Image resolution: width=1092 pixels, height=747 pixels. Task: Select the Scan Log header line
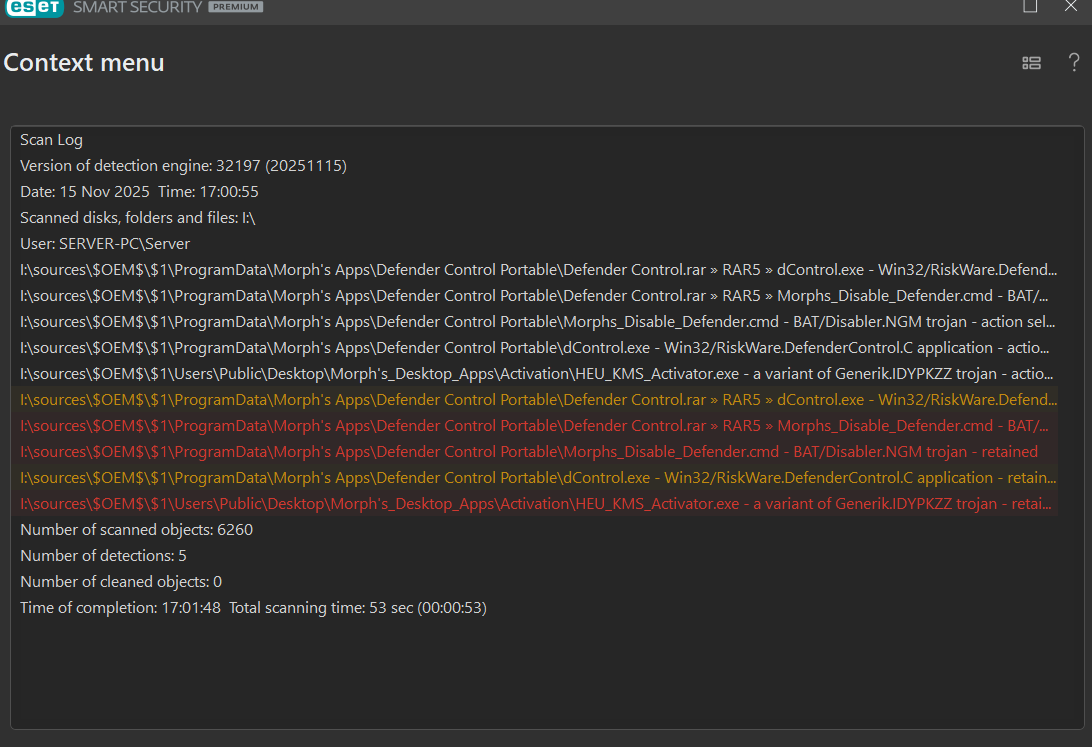point(51,140)
